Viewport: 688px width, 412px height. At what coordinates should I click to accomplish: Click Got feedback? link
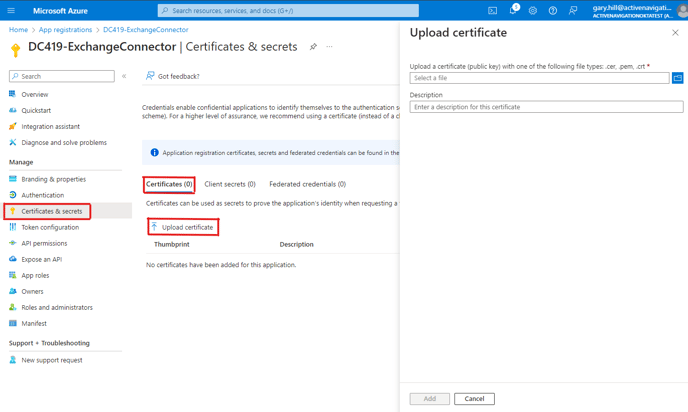pos(179,76)
